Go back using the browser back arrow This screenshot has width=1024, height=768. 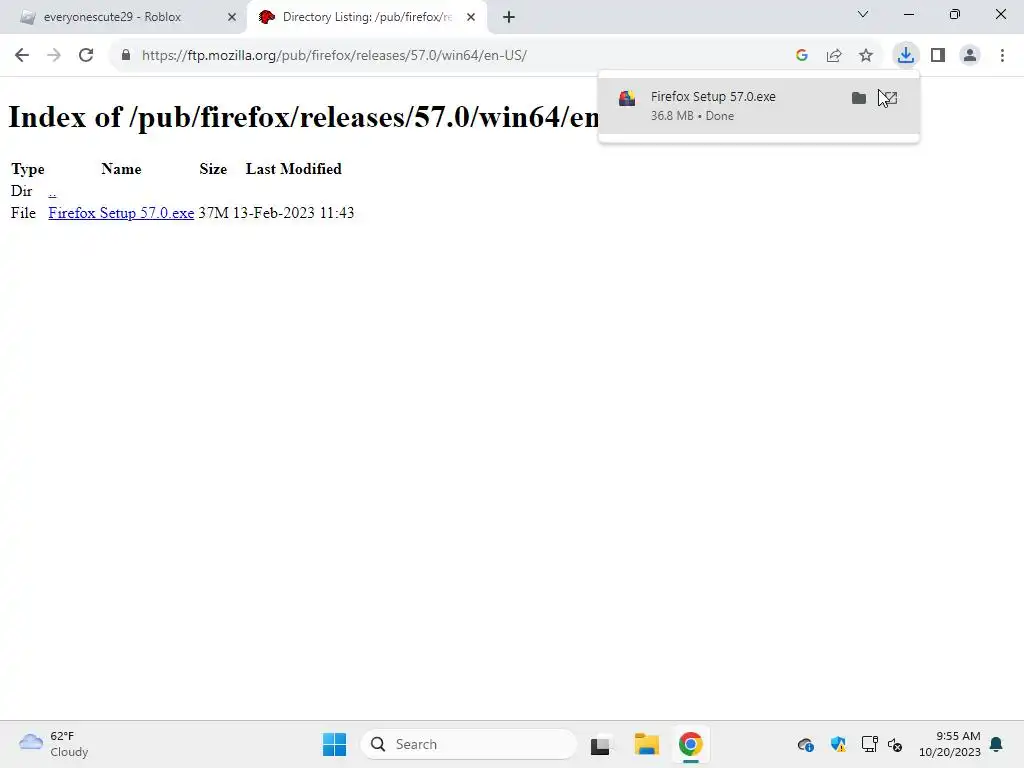point(22,56)
